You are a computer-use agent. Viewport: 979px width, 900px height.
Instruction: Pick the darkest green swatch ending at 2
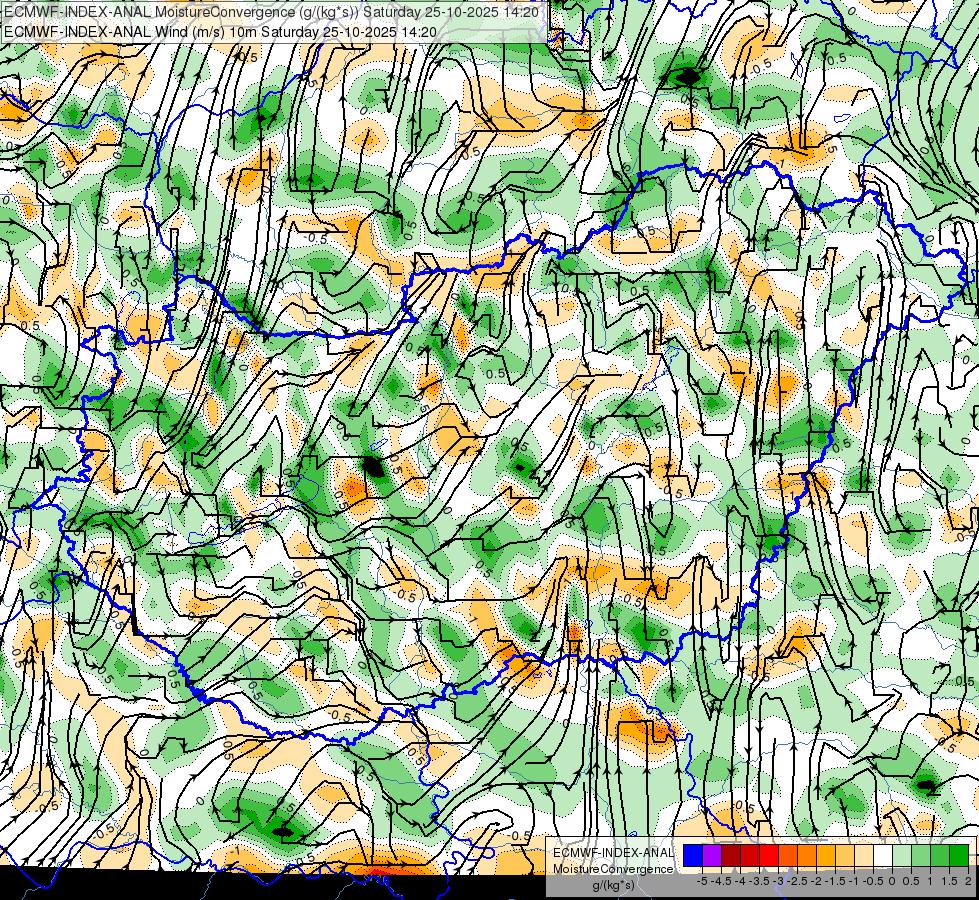click(x=959, y=855)
